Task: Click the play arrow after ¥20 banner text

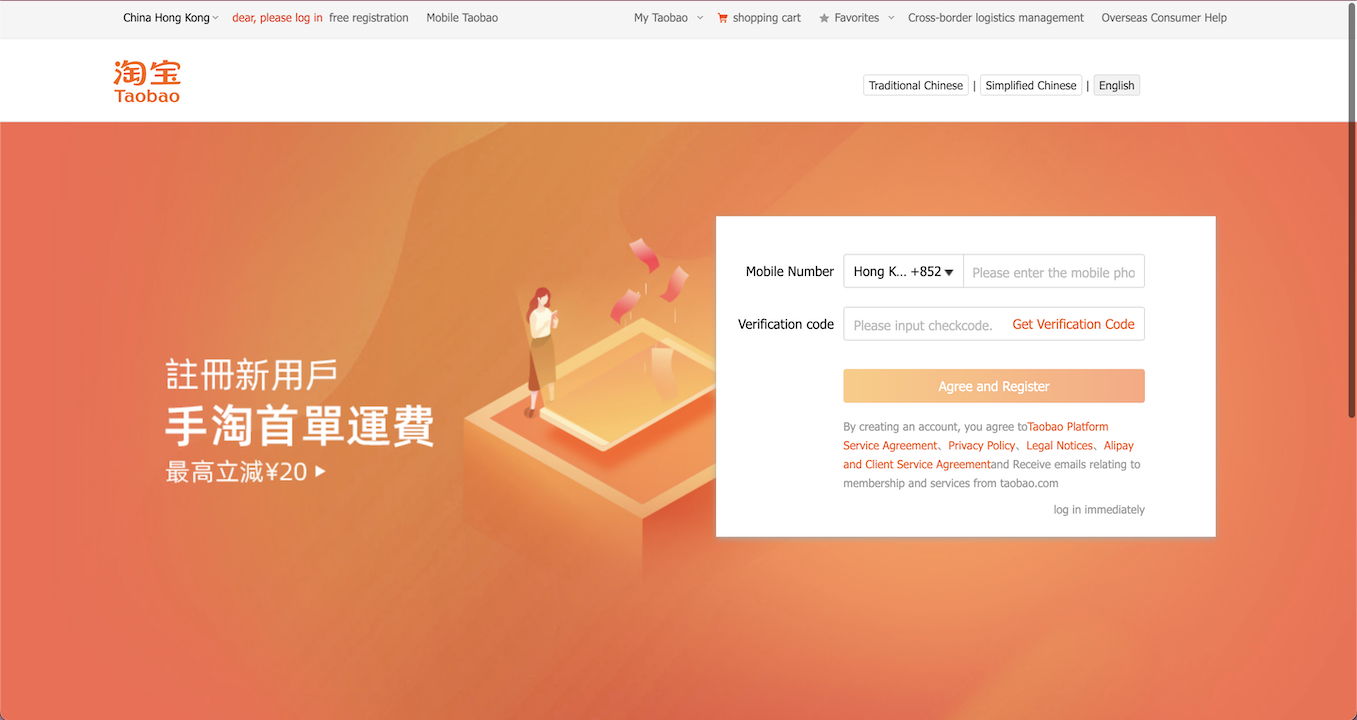Action: point(320,471)
